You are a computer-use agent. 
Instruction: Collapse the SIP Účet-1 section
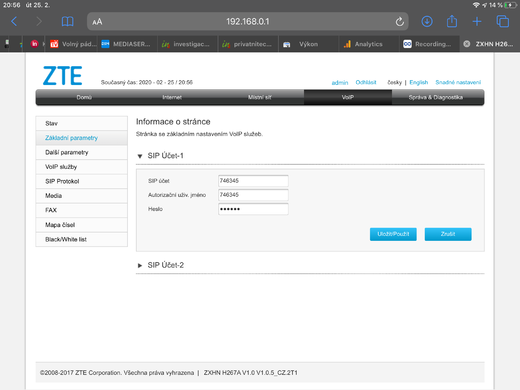[140, 156]
